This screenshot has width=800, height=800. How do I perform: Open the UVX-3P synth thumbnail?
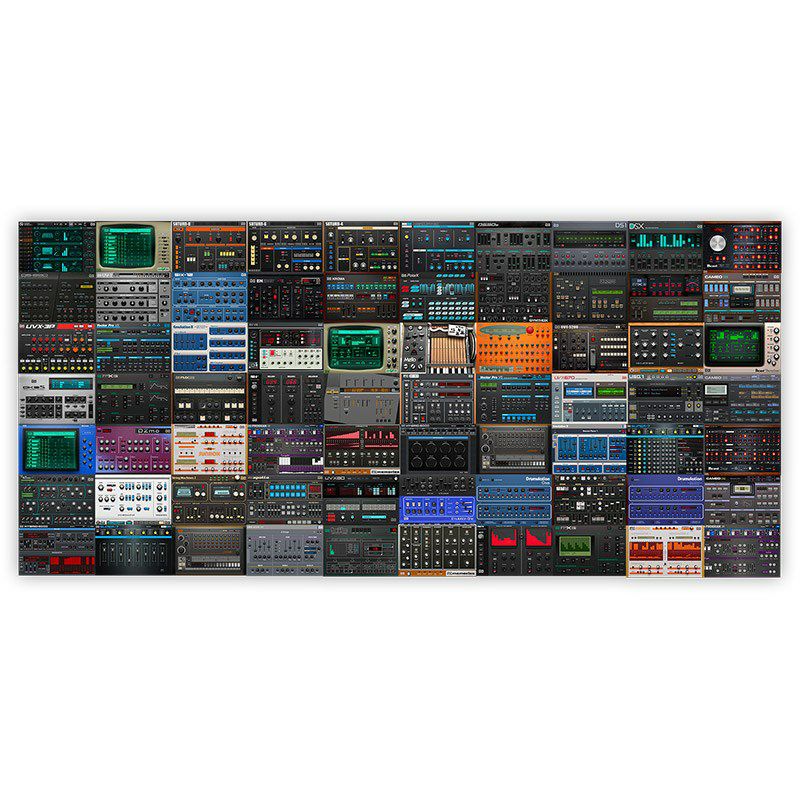tap(57, 347)
